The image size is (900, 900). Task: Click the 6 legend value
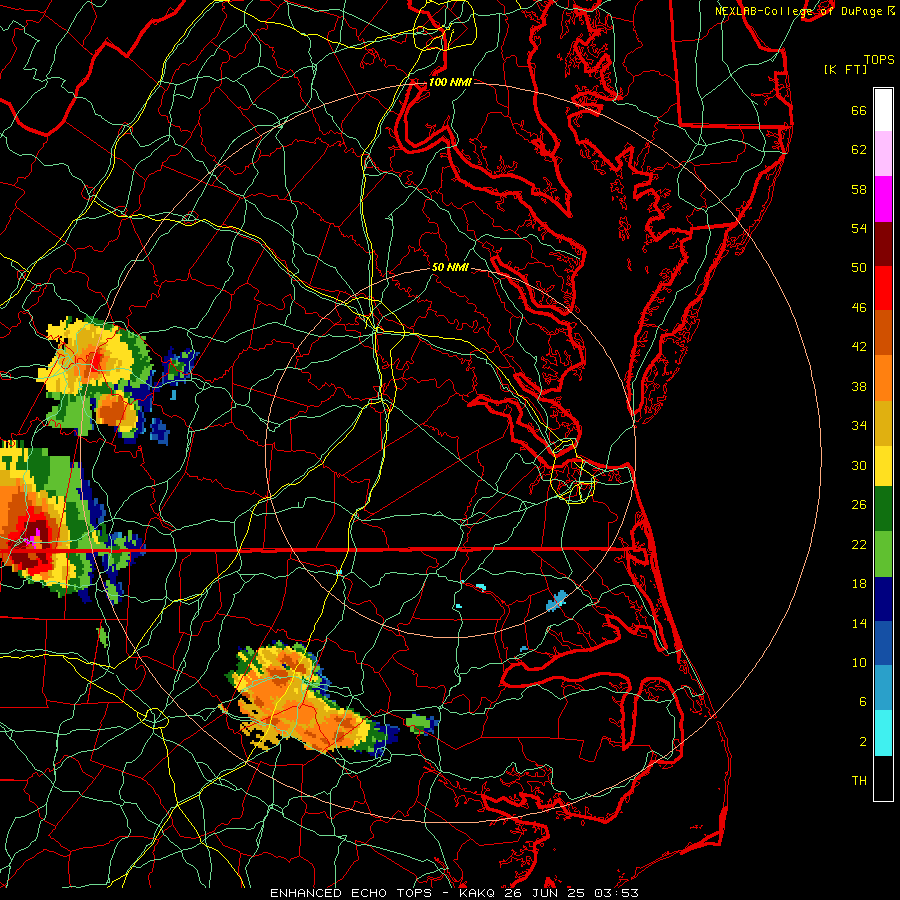863,702
